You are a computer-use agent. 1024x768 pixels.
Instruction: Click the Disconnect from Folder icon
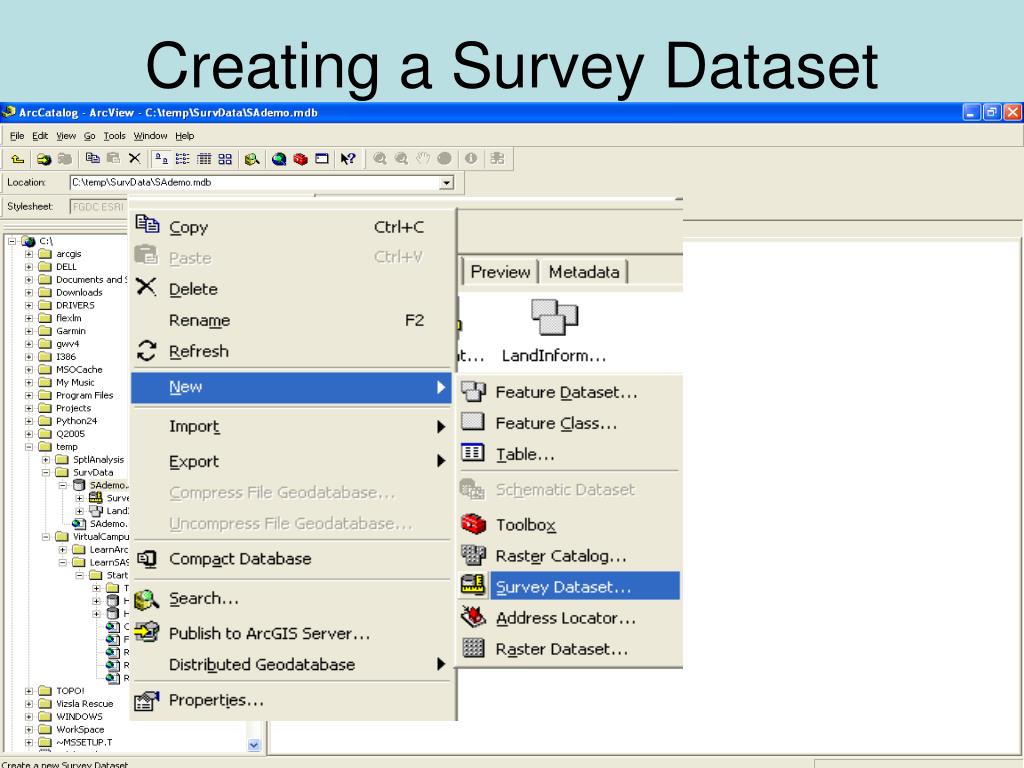pyautogui.click(x=64, y=159)
